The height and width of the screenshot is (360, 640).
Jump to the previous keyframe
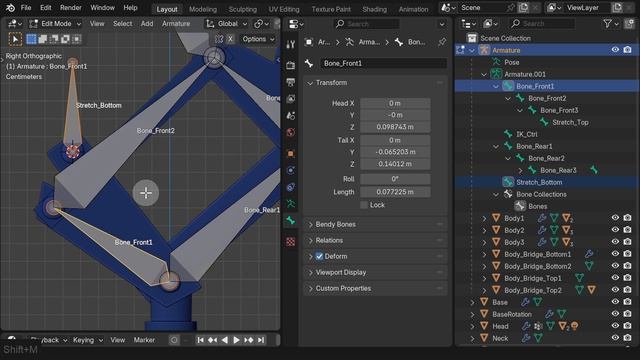pos(213,340)
